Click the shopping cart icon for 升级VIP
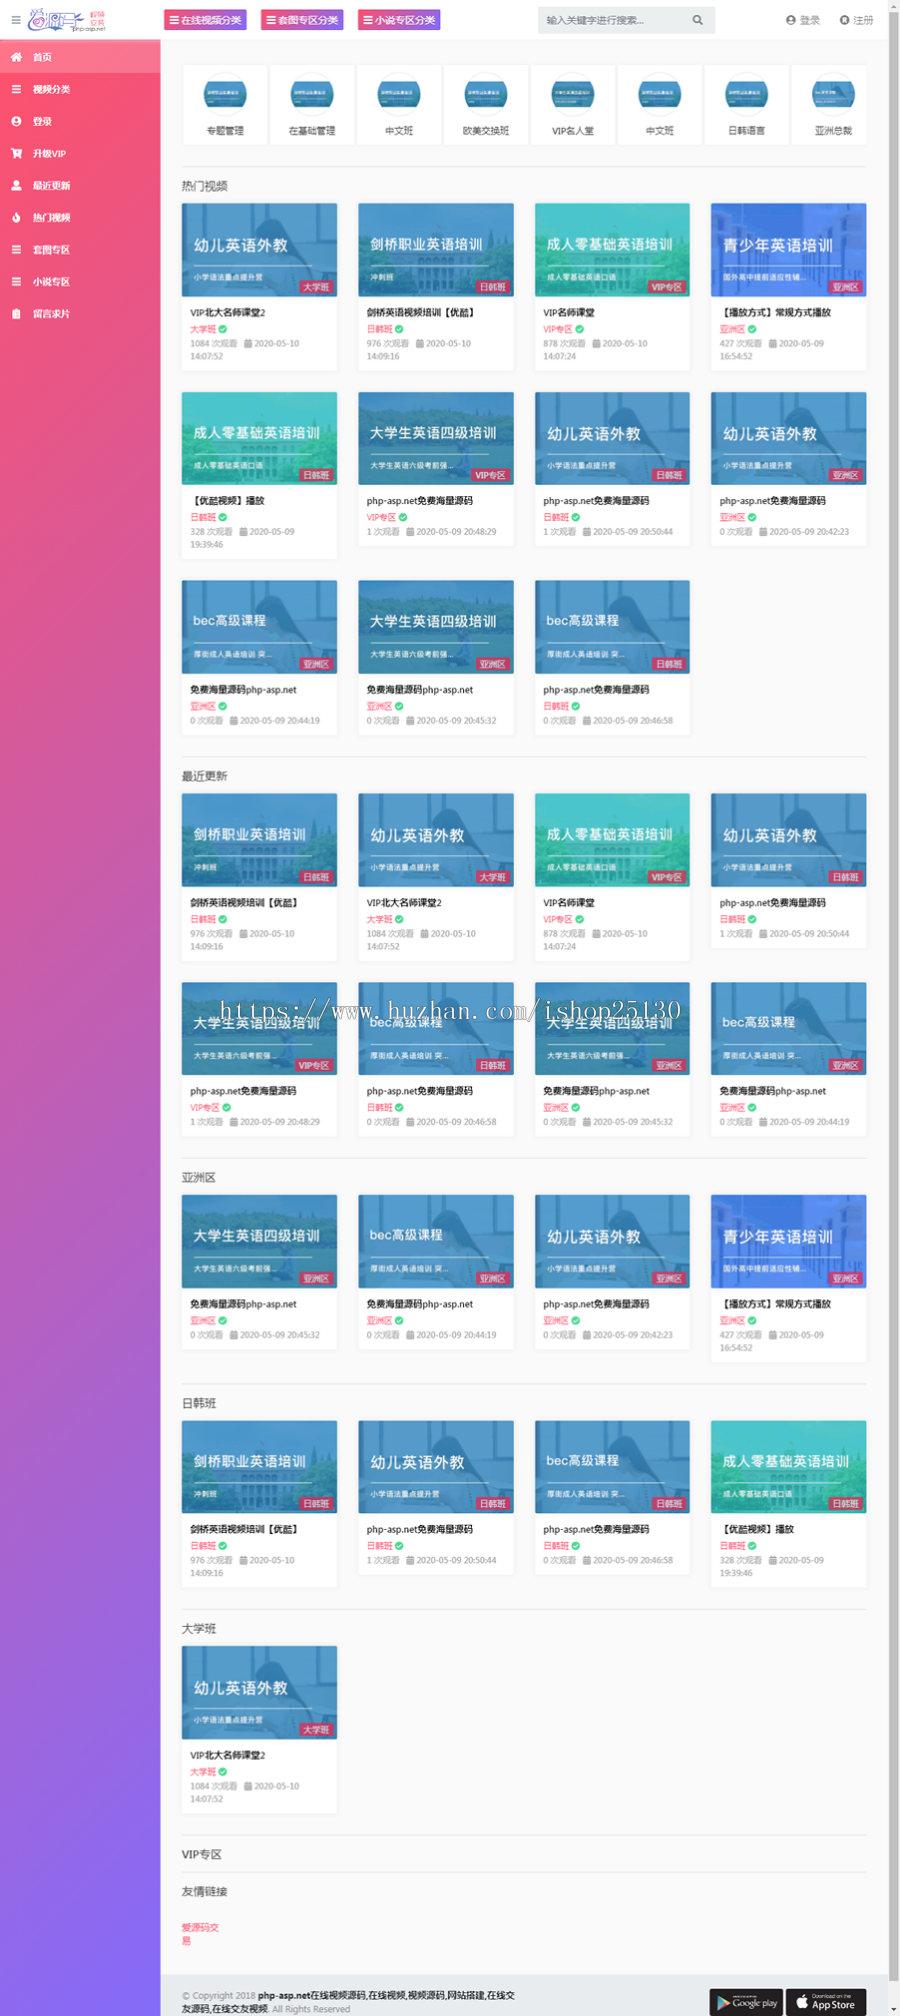Screen dimensions: 900x2016 point(16,153)
